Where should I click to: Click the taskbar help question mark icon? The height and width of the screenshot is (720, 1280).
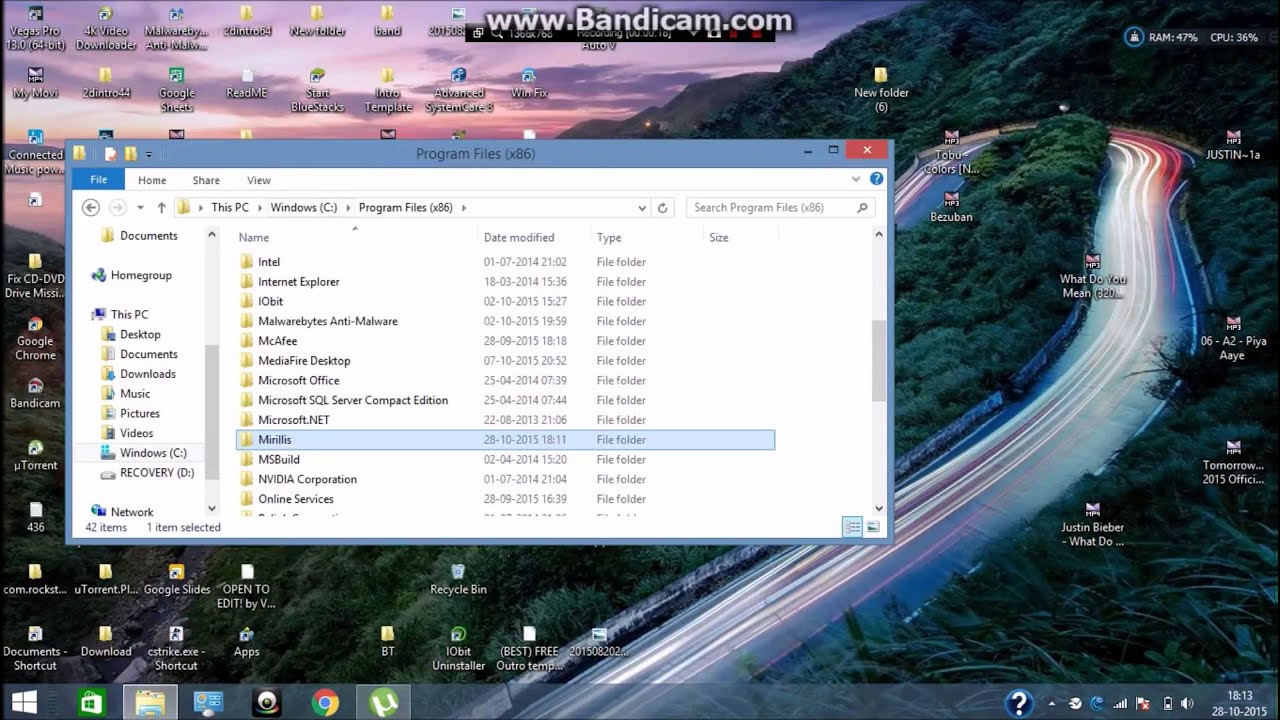coord(1018,703)
